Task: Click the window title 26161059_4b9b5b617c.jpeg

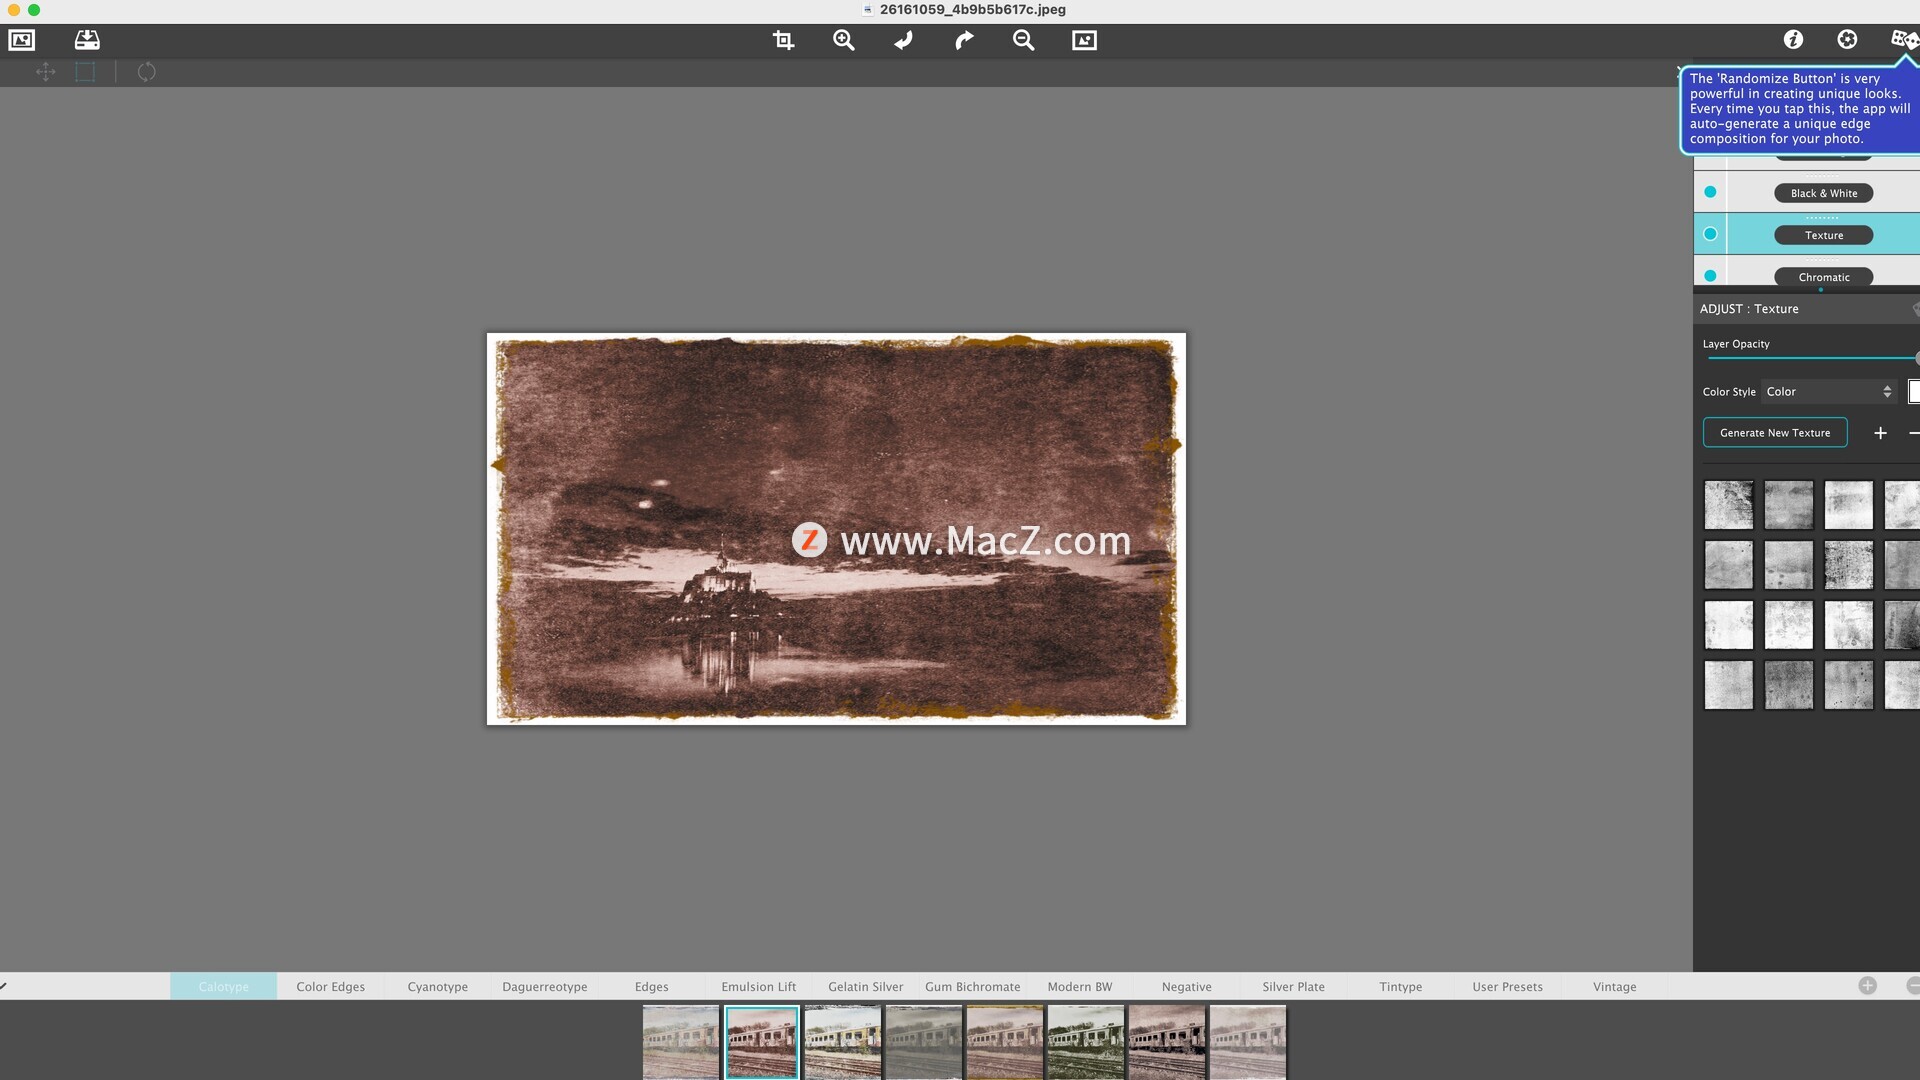Action: click(972, 10)
